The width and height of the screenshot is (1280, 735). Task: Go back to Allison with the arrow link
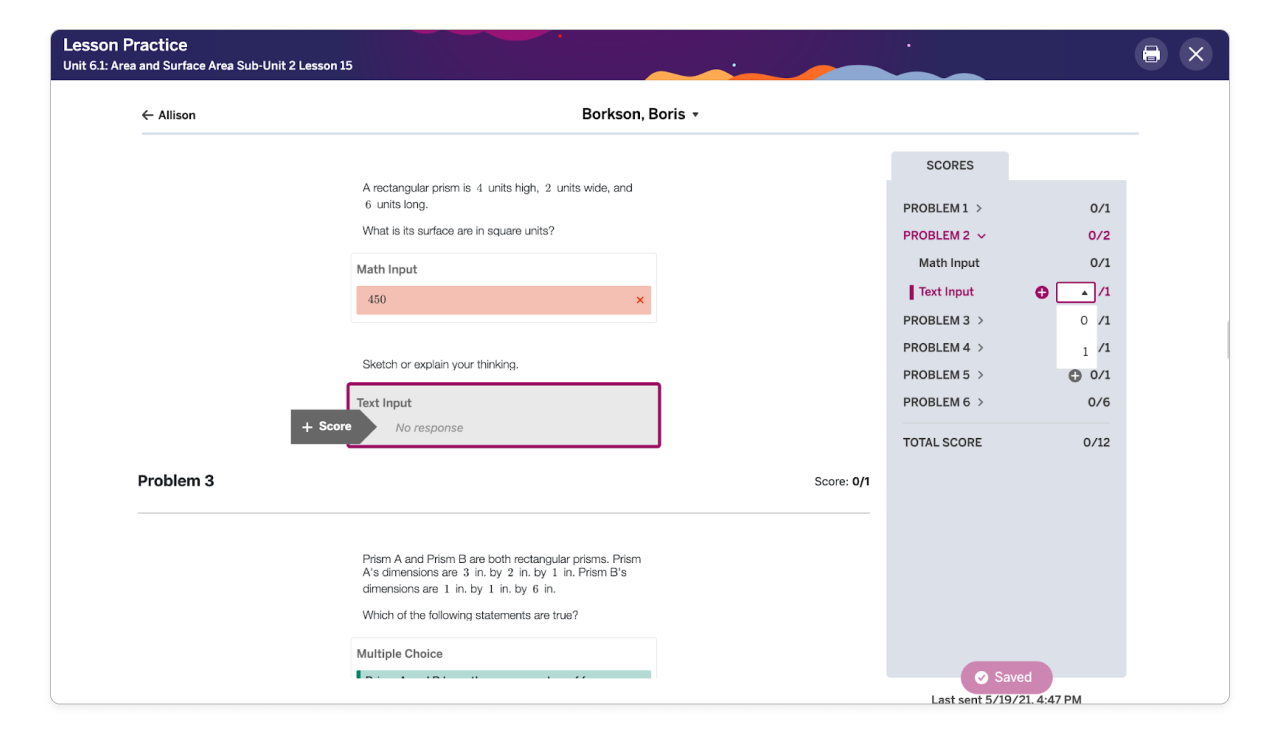[x=169, y=115]
